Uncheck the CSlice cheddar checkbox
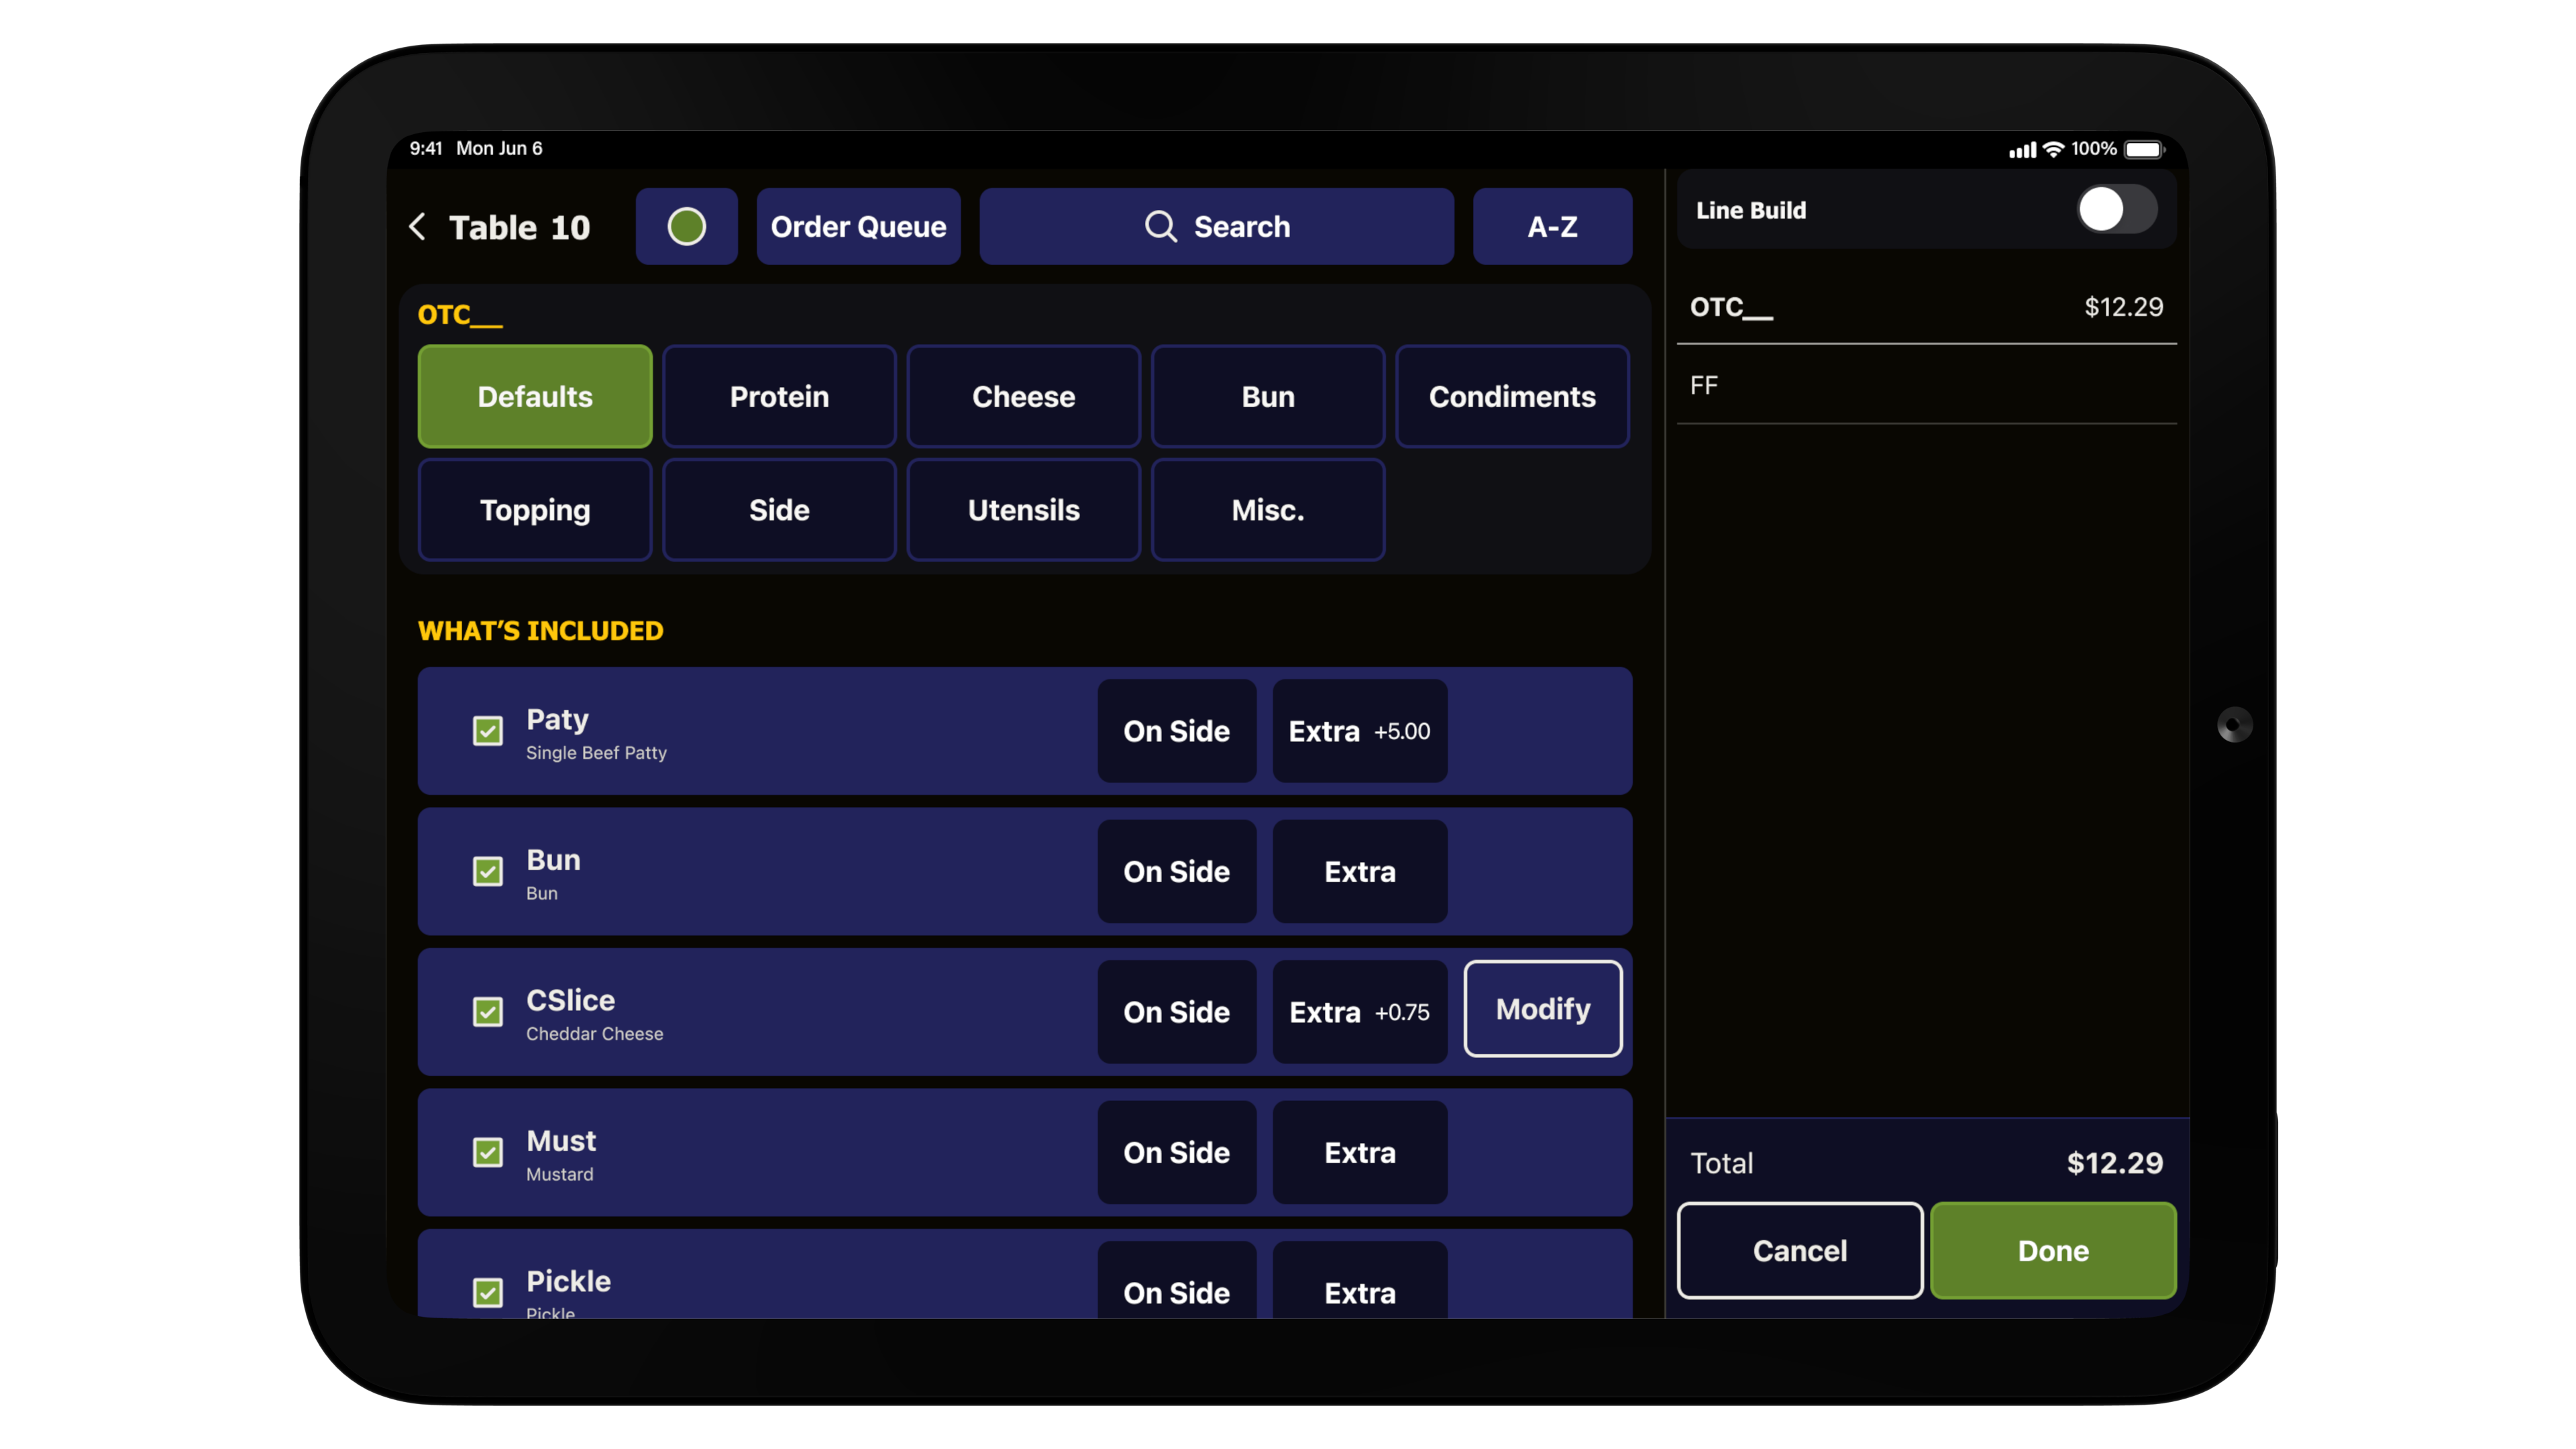The height and width of the screenshot is (1449, 2576). pos(488,1012)
